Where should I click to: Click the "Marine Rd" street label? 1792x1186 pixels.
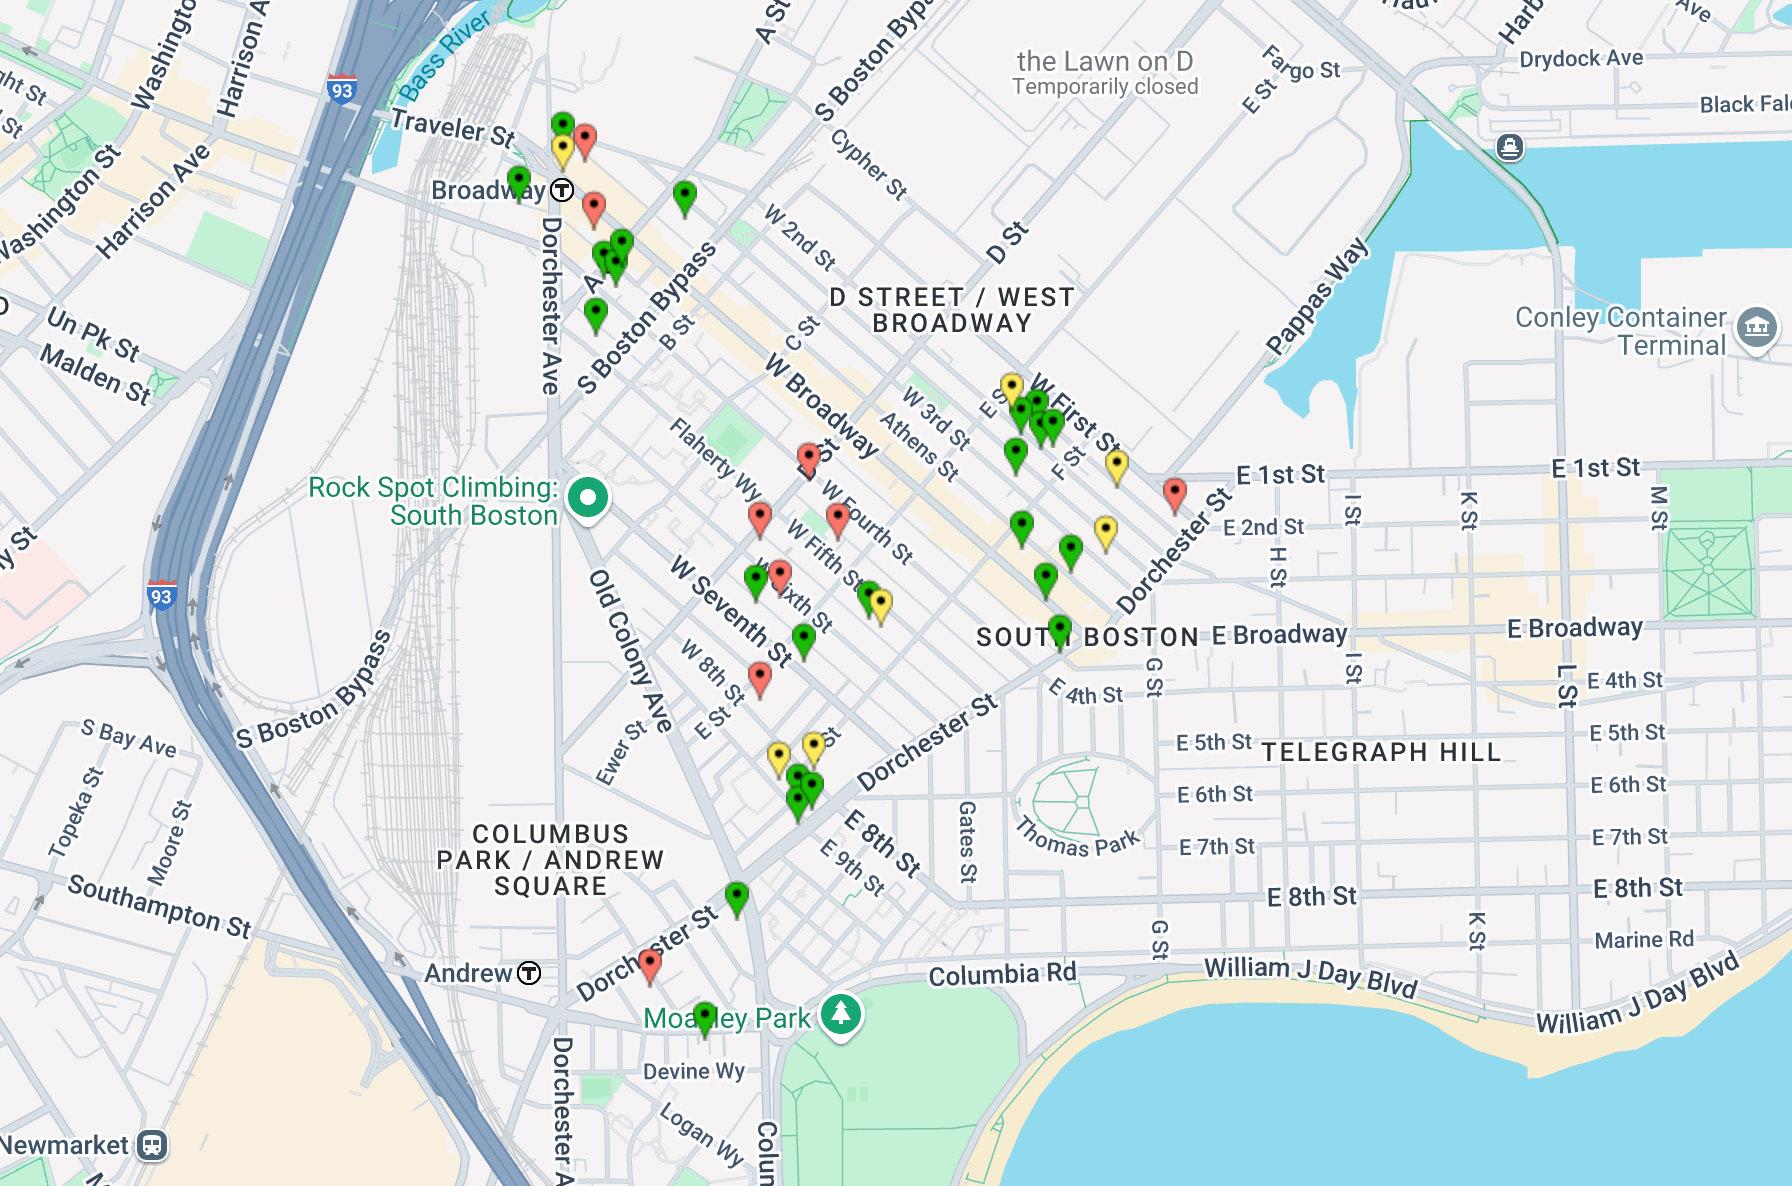(1644, 940)
